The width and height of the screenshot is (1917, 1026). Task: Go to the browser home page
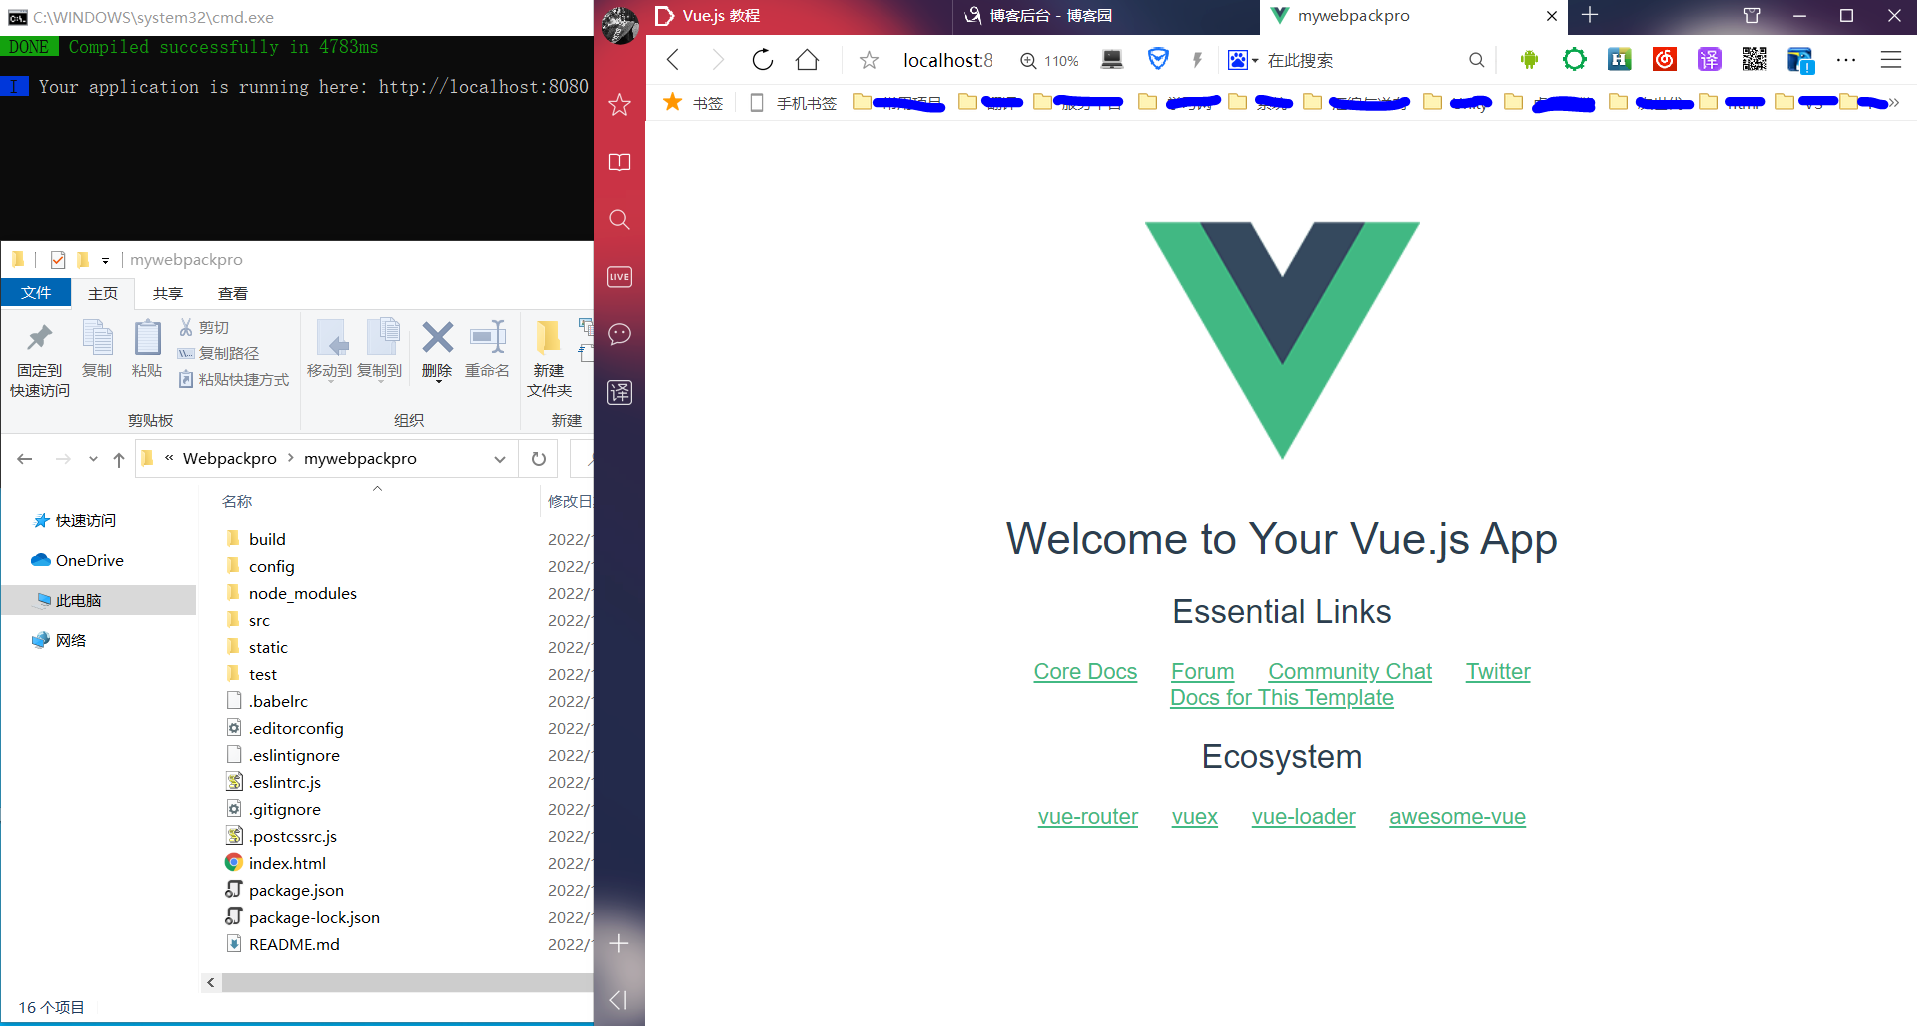[808, 60]
